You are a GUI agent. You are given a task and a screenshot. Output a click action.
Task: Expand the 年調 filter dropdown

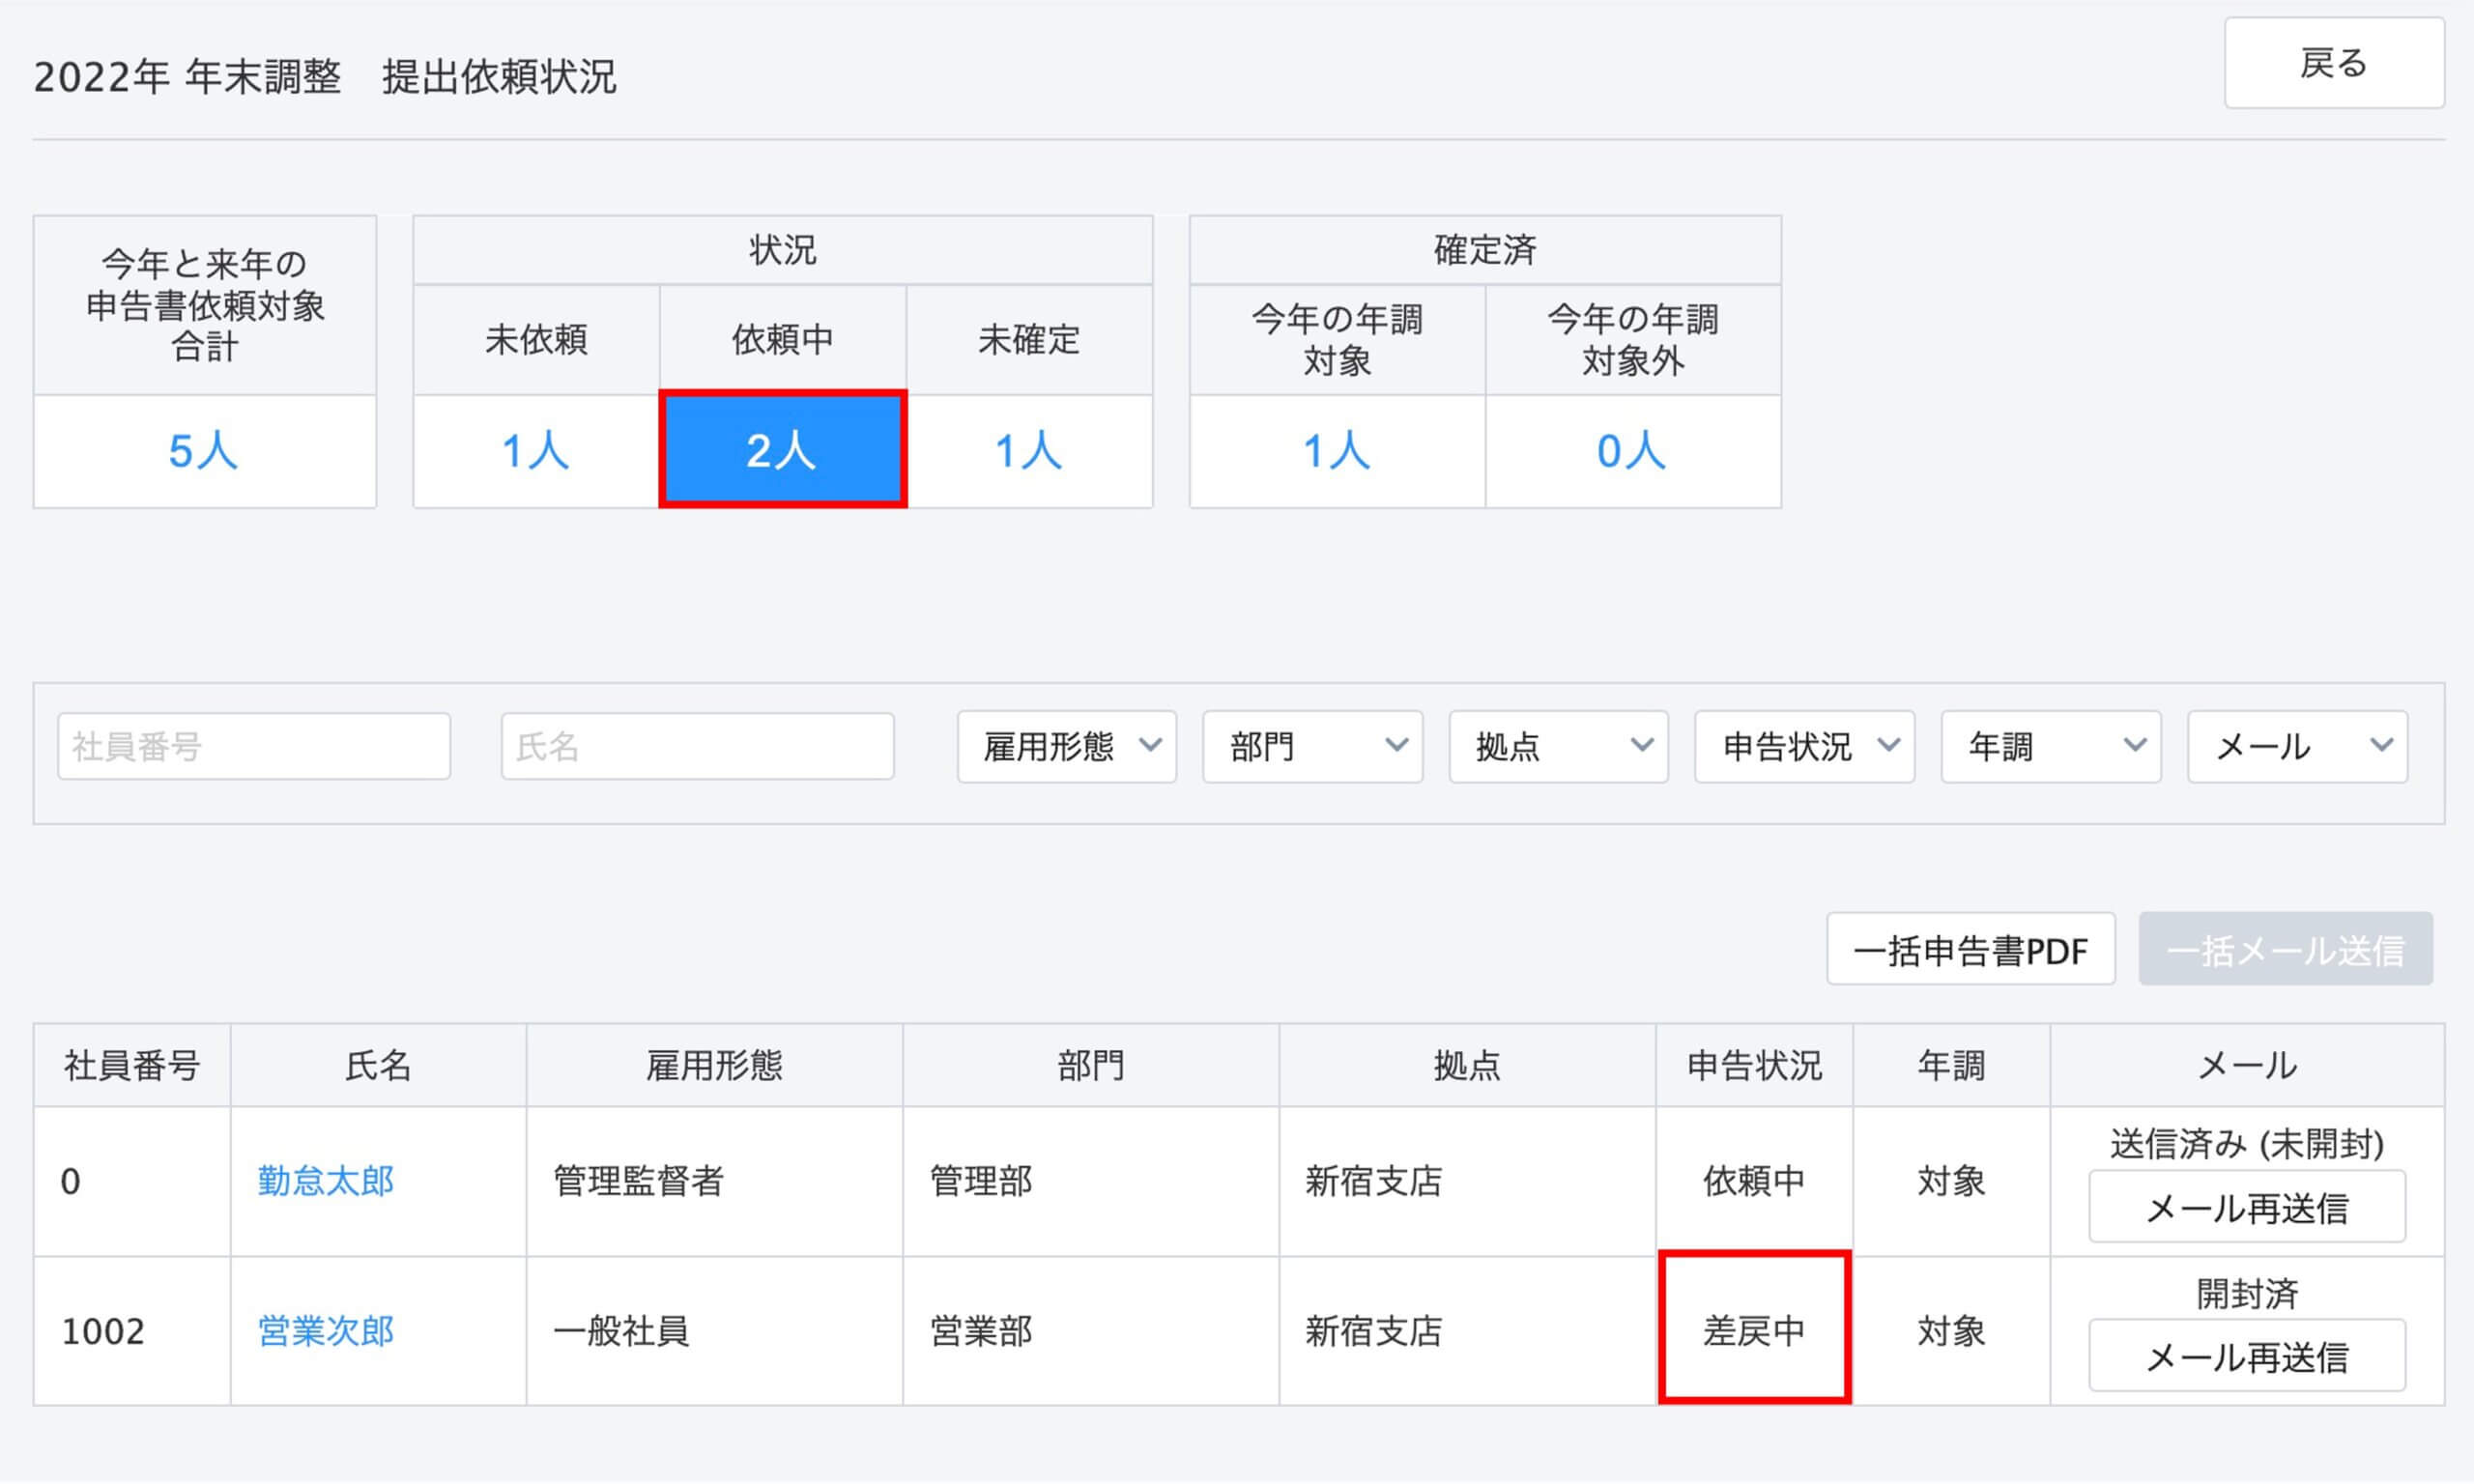click(x=2050, y=746)
